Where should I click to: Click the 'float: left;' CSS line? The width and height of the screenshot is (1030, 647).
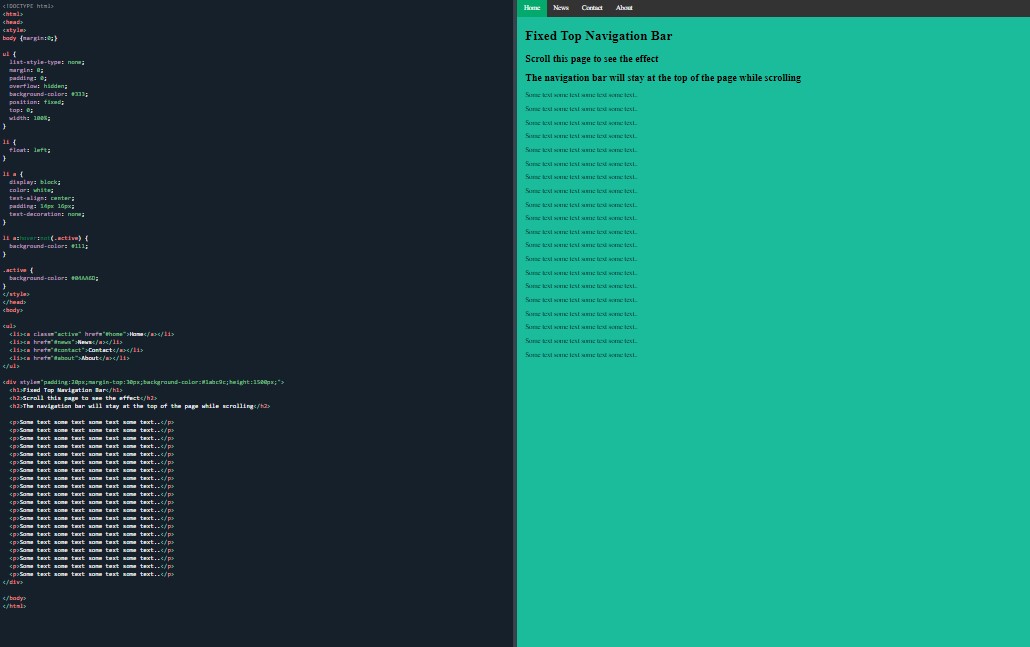click(x=29, y=150)
